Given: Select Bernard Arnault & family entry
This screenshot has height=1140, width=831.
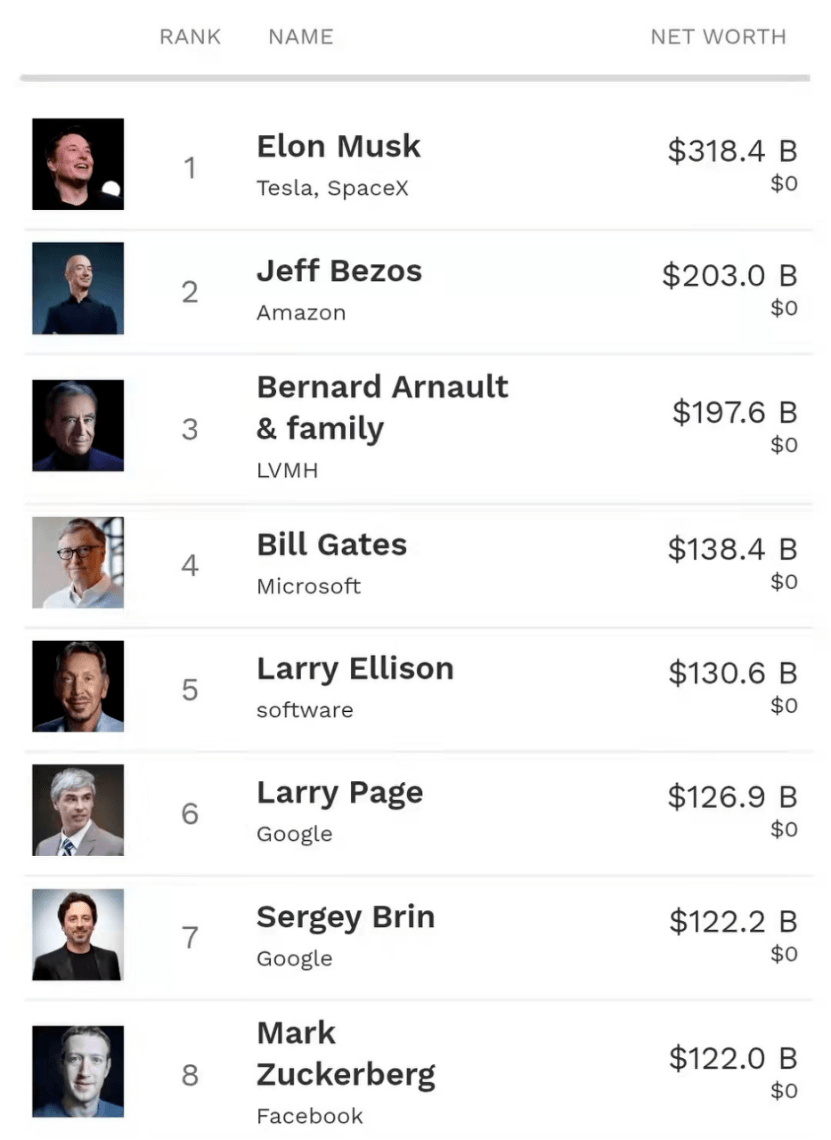Looking at the screenshot, I should pos(382,408).
